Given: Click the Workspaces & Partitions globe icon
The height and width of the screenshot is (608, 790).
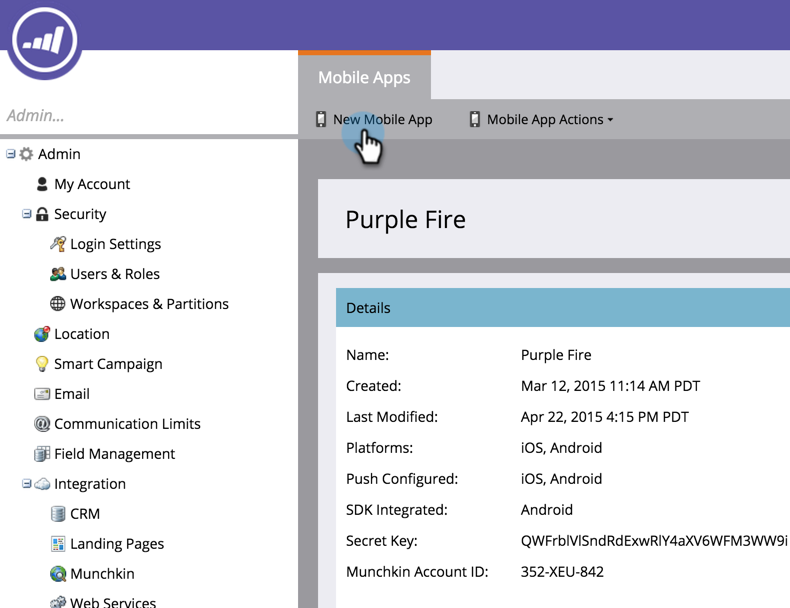Looking at the screenshot, I should point(57,304).
